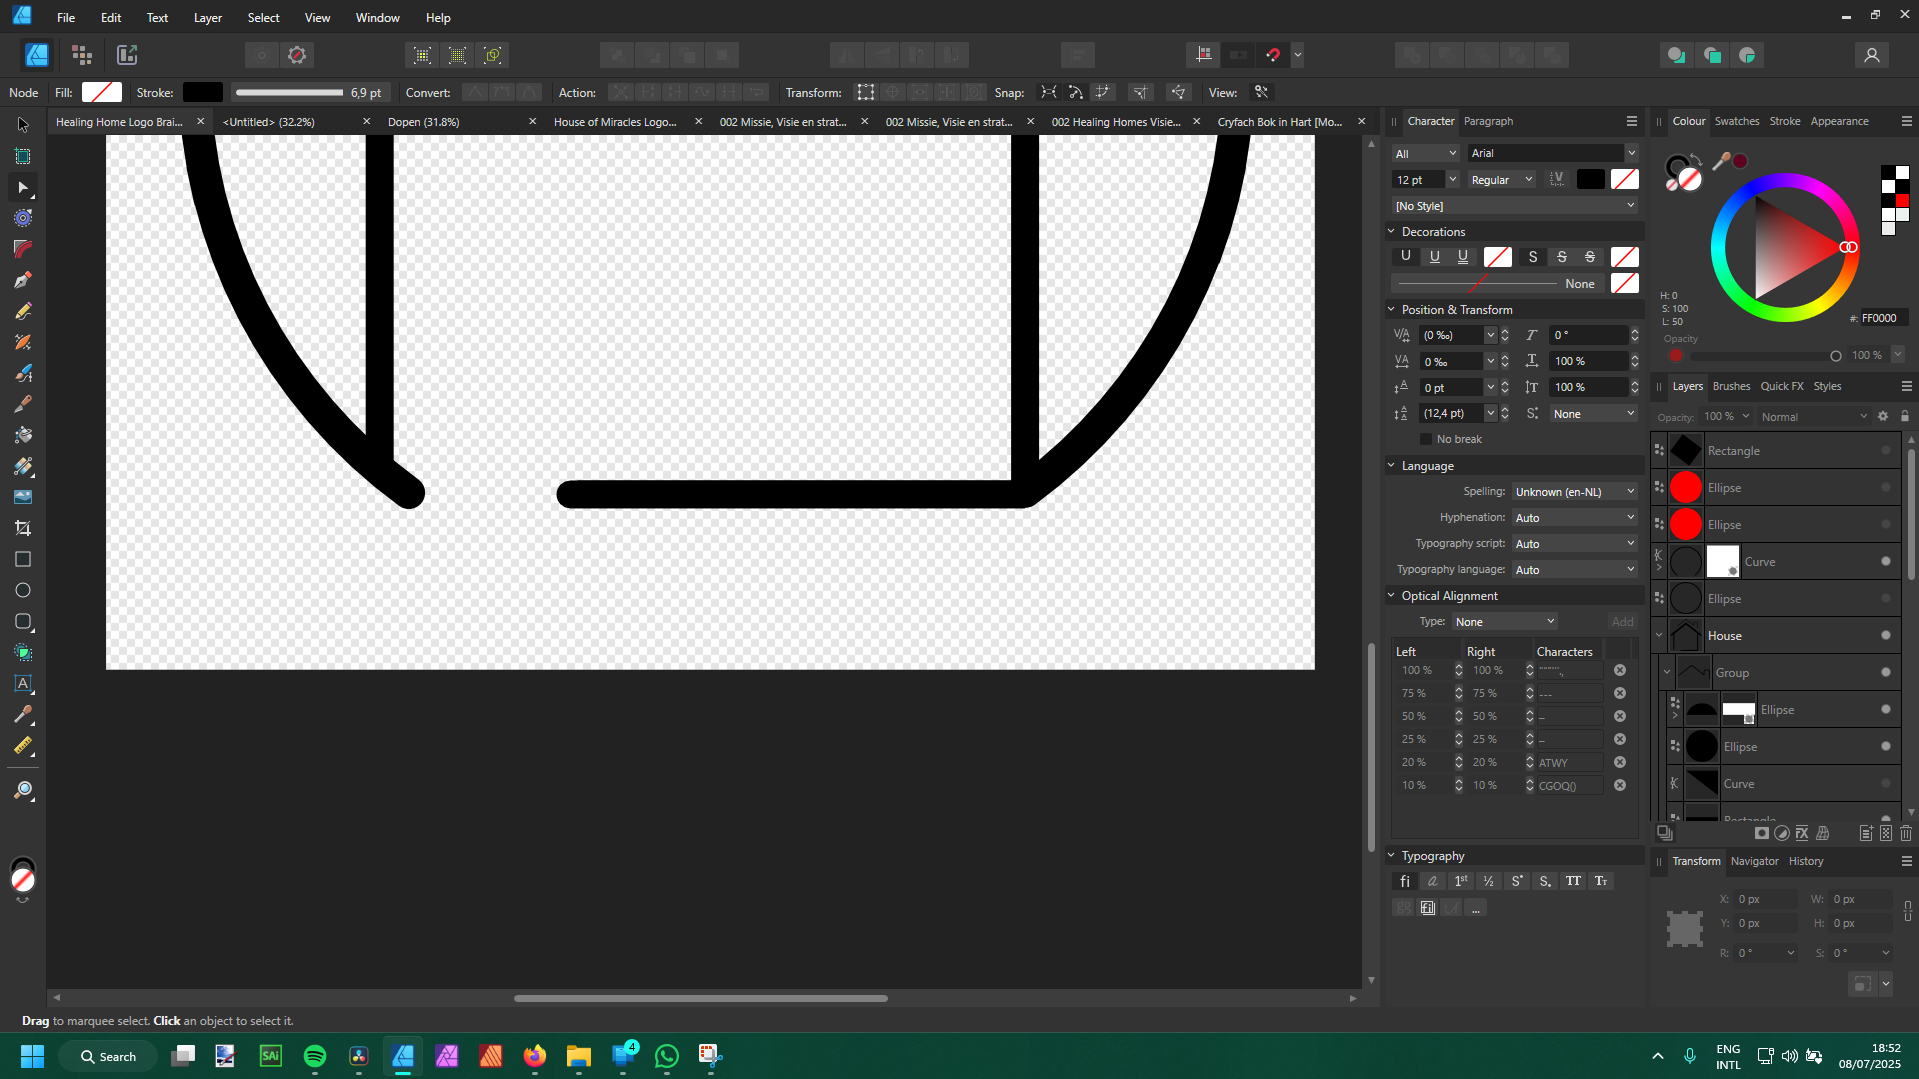Click the stroke width slider
This screenshot has width=1919, height=1079.
point(289,92)
